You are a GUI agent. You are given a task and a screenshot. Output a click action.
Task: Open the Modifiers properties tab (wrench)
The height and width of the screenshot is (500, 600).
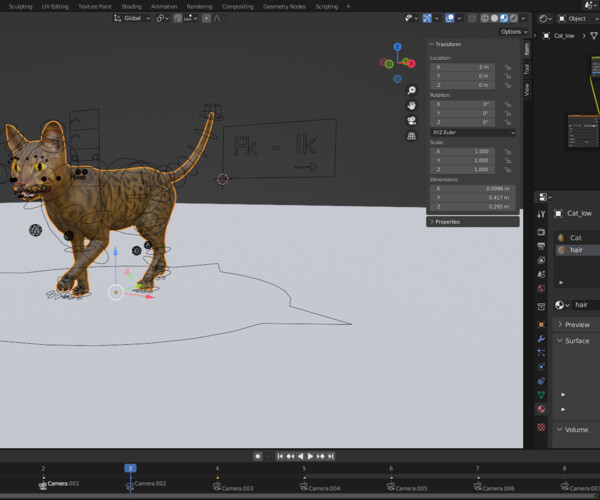pos(541,339)
